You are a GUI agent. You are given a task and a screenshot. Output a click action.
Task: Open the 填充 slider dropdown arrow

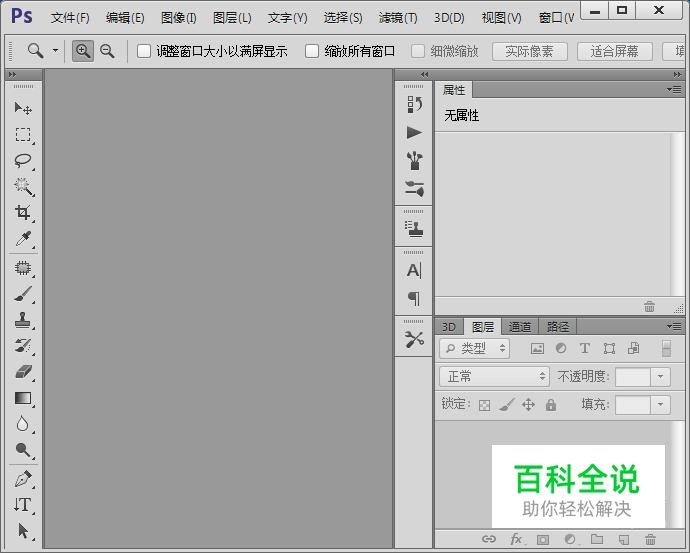pos(660,405)
